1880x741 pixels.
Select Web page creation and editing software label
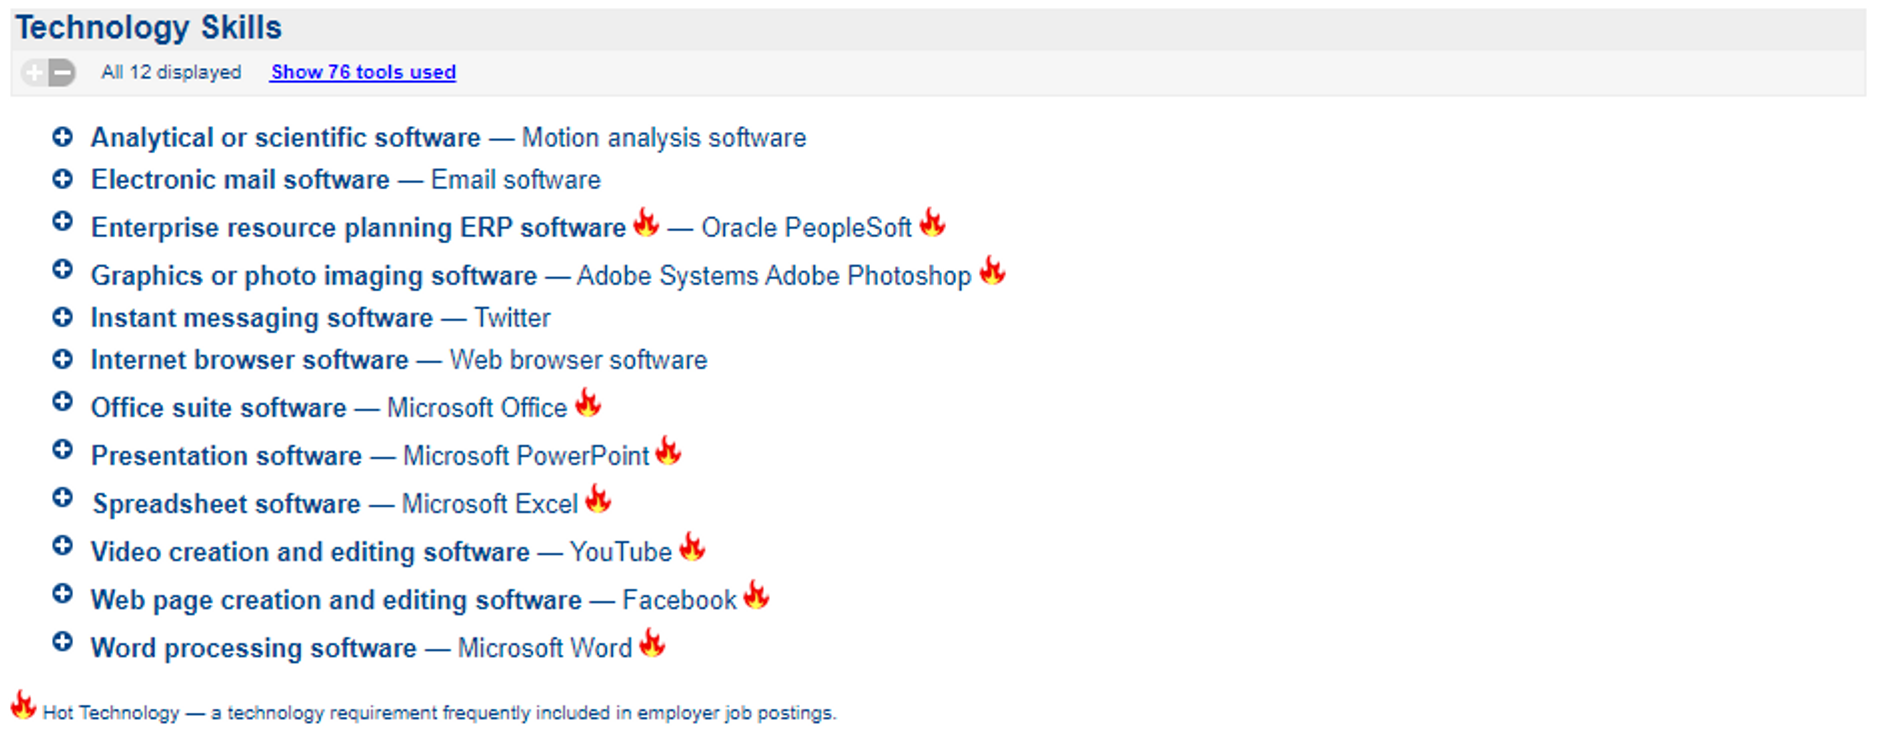336,600
